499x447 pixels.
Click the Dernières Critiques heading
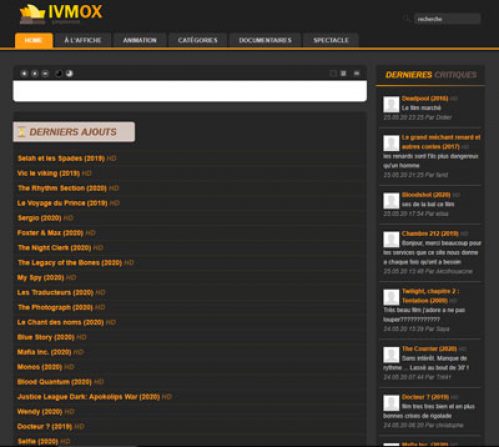(431, 75)
